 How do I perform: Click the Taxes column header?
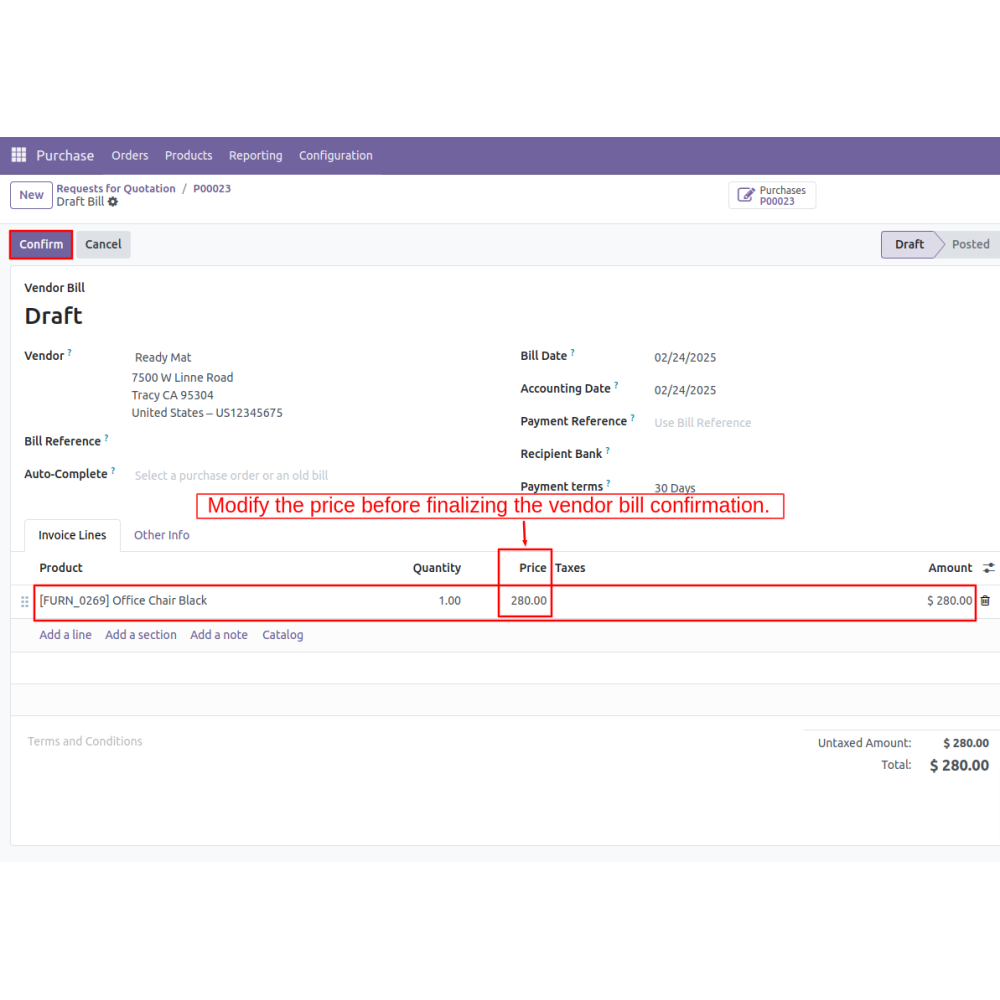pos(570,568)
